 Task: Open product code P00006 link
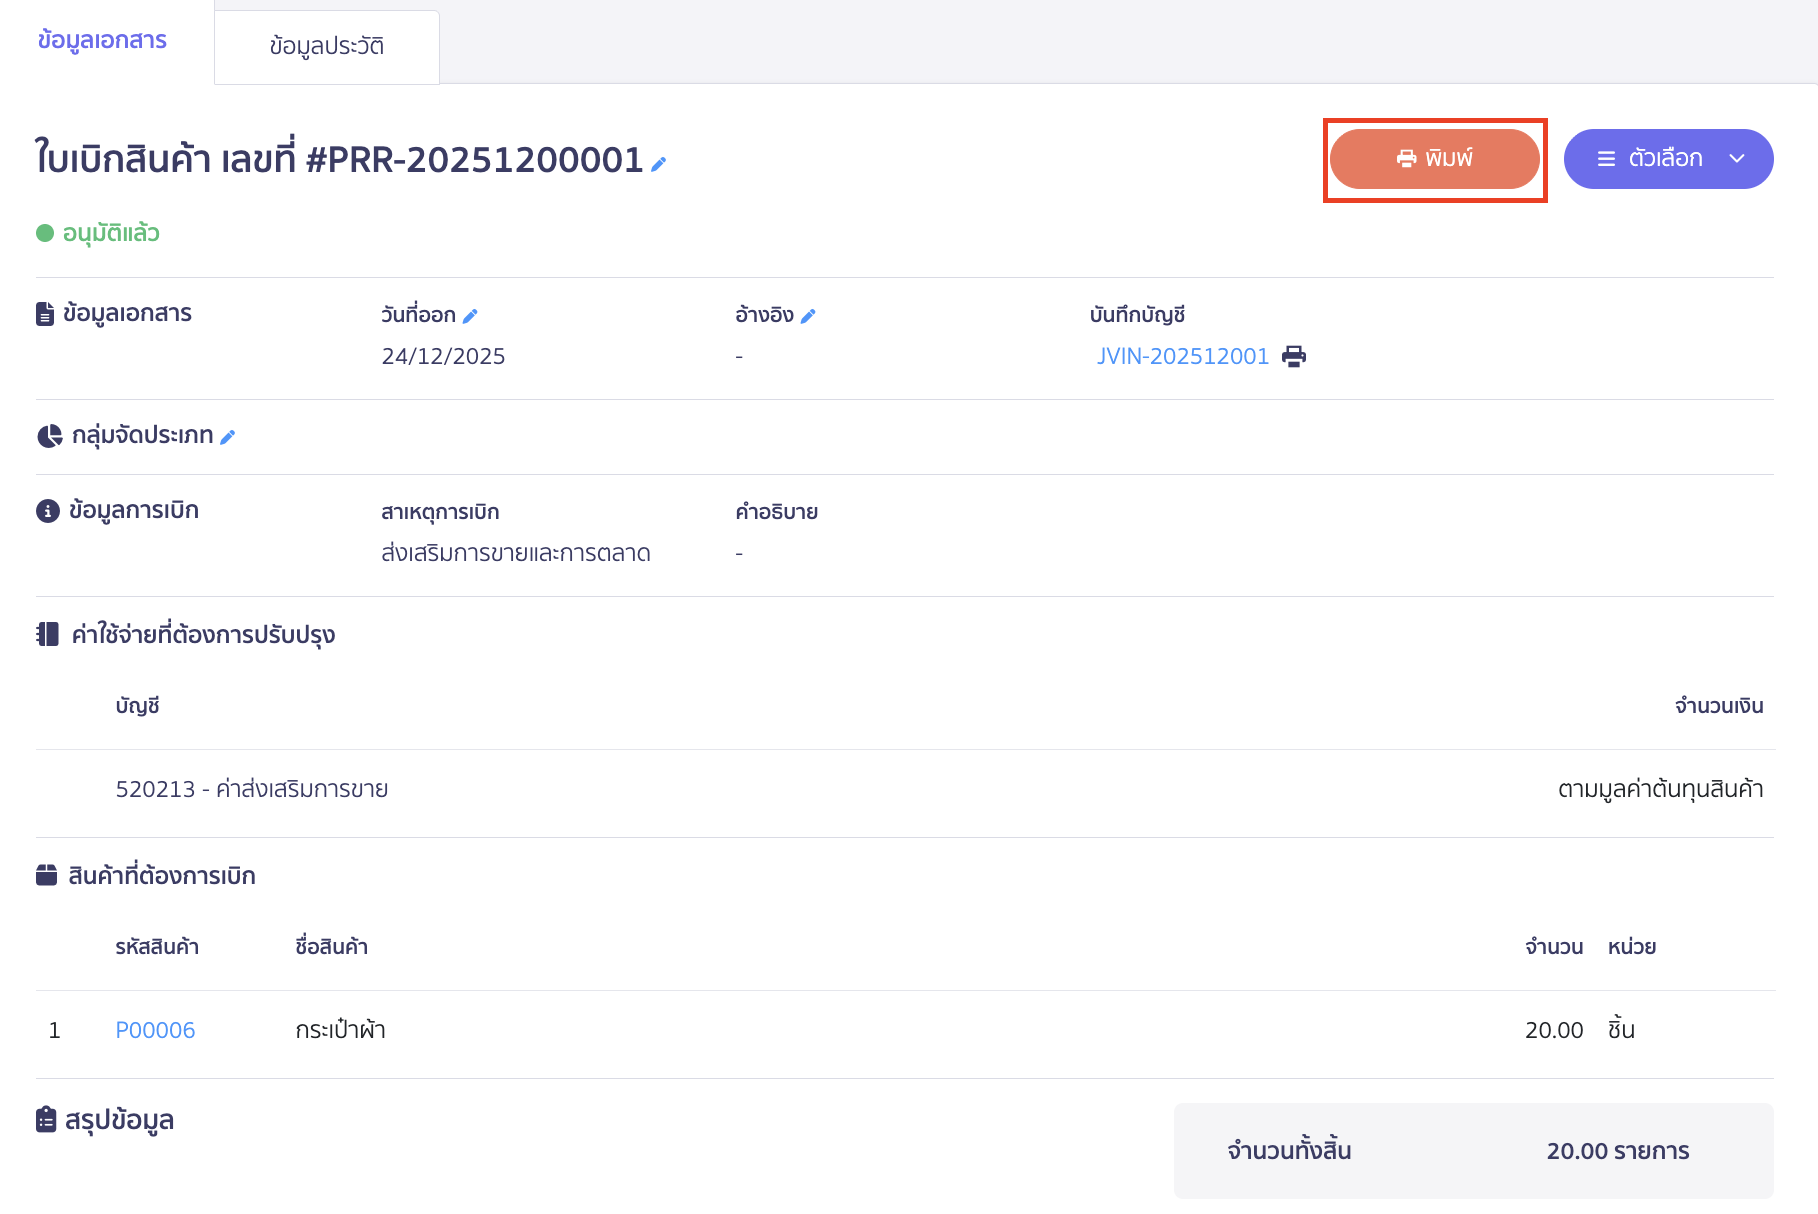[x=155, y=1030]
